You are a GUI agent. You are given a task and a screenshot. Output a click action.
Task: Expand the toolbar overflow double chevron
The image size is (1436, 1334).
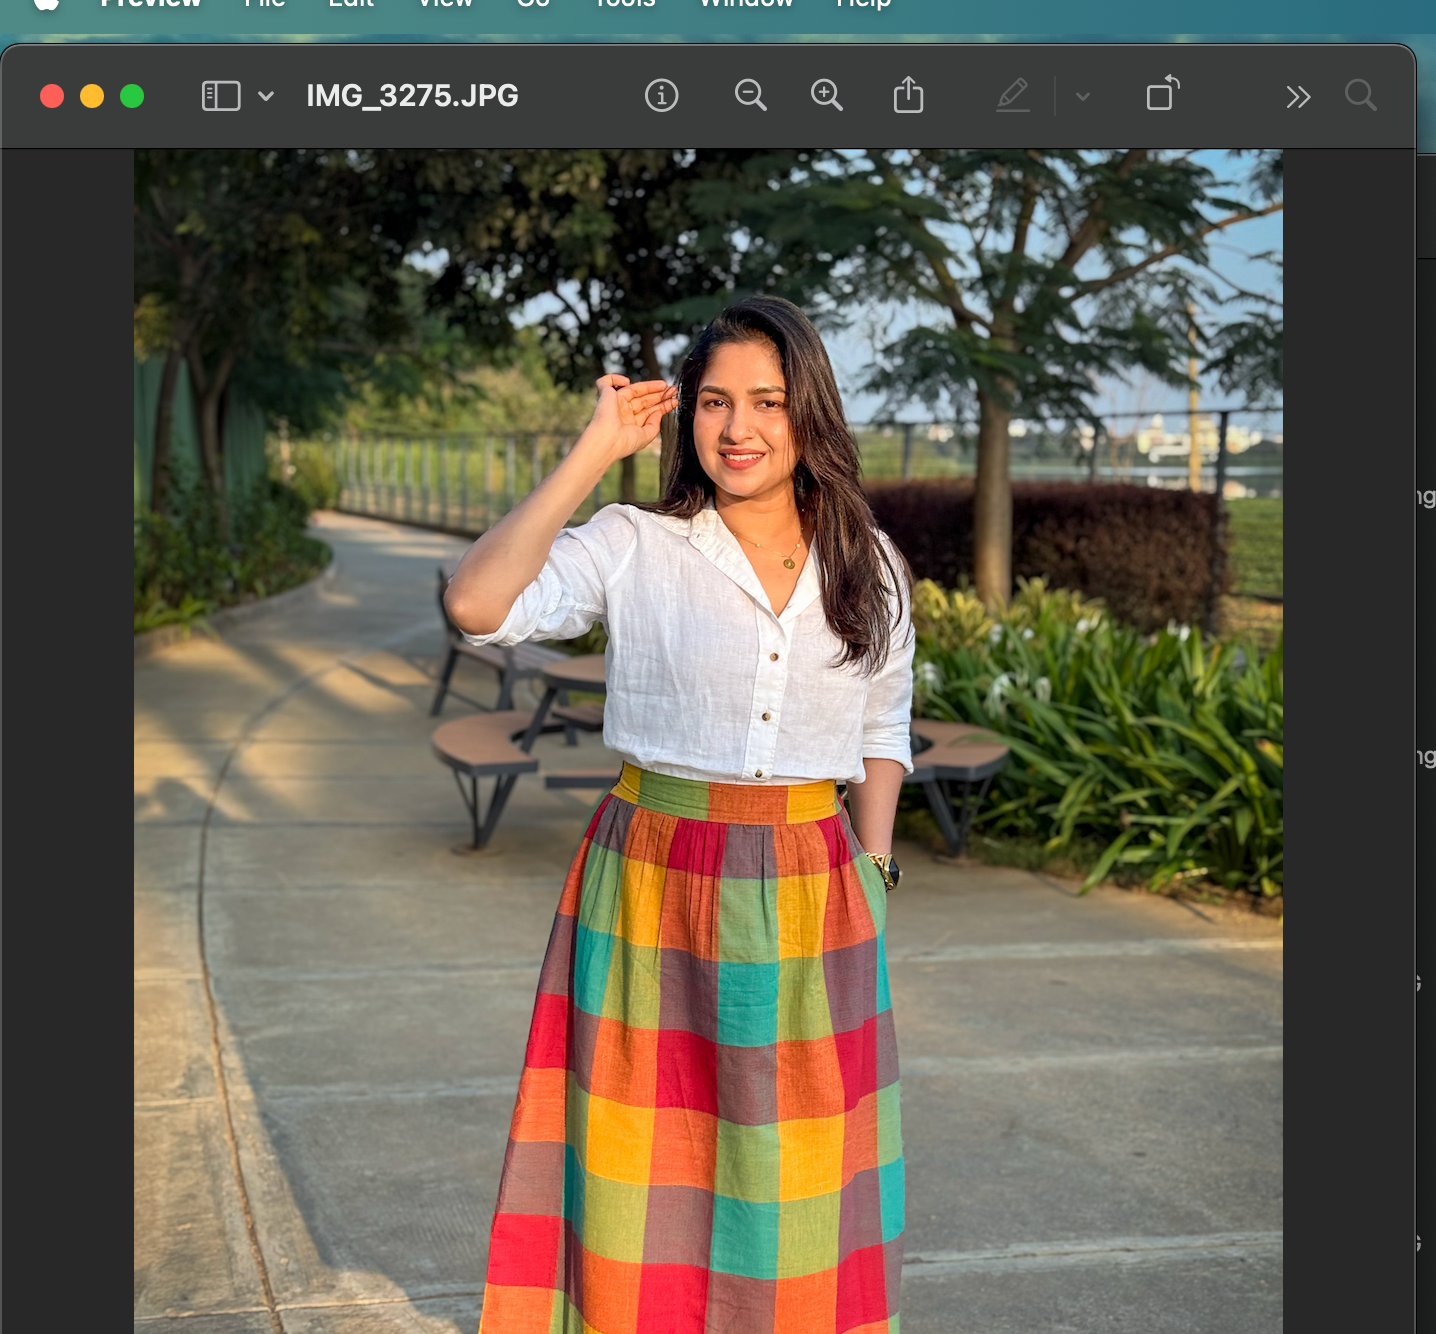point(1298,97)
